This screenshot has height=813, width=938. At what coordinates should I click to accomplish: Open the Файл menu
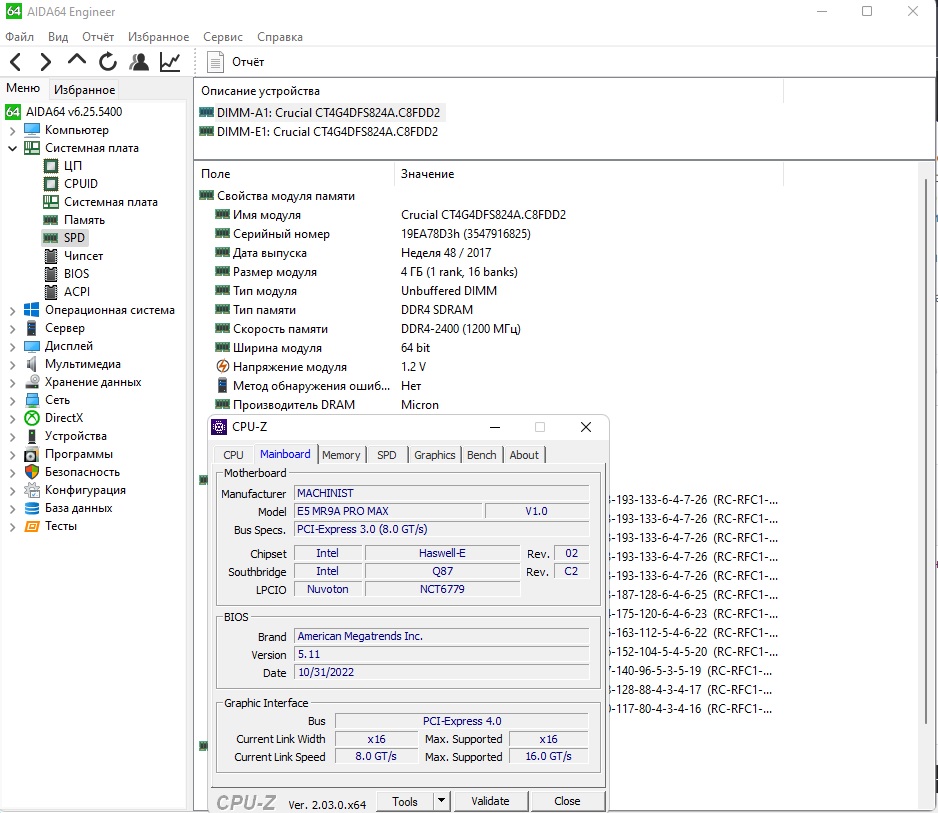[20, 36]
